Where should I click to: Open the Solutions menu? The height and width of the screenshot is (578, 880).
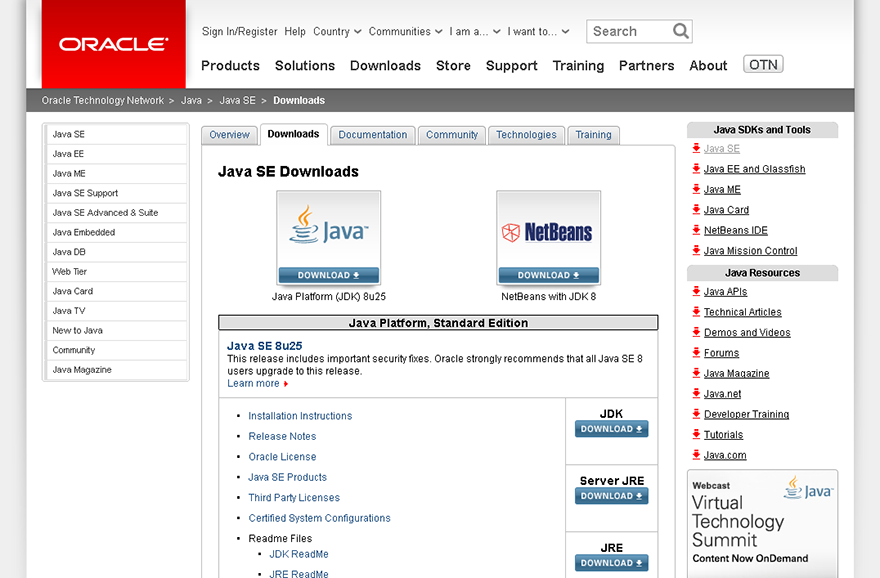pyautogui.click(x=305, y=66)
